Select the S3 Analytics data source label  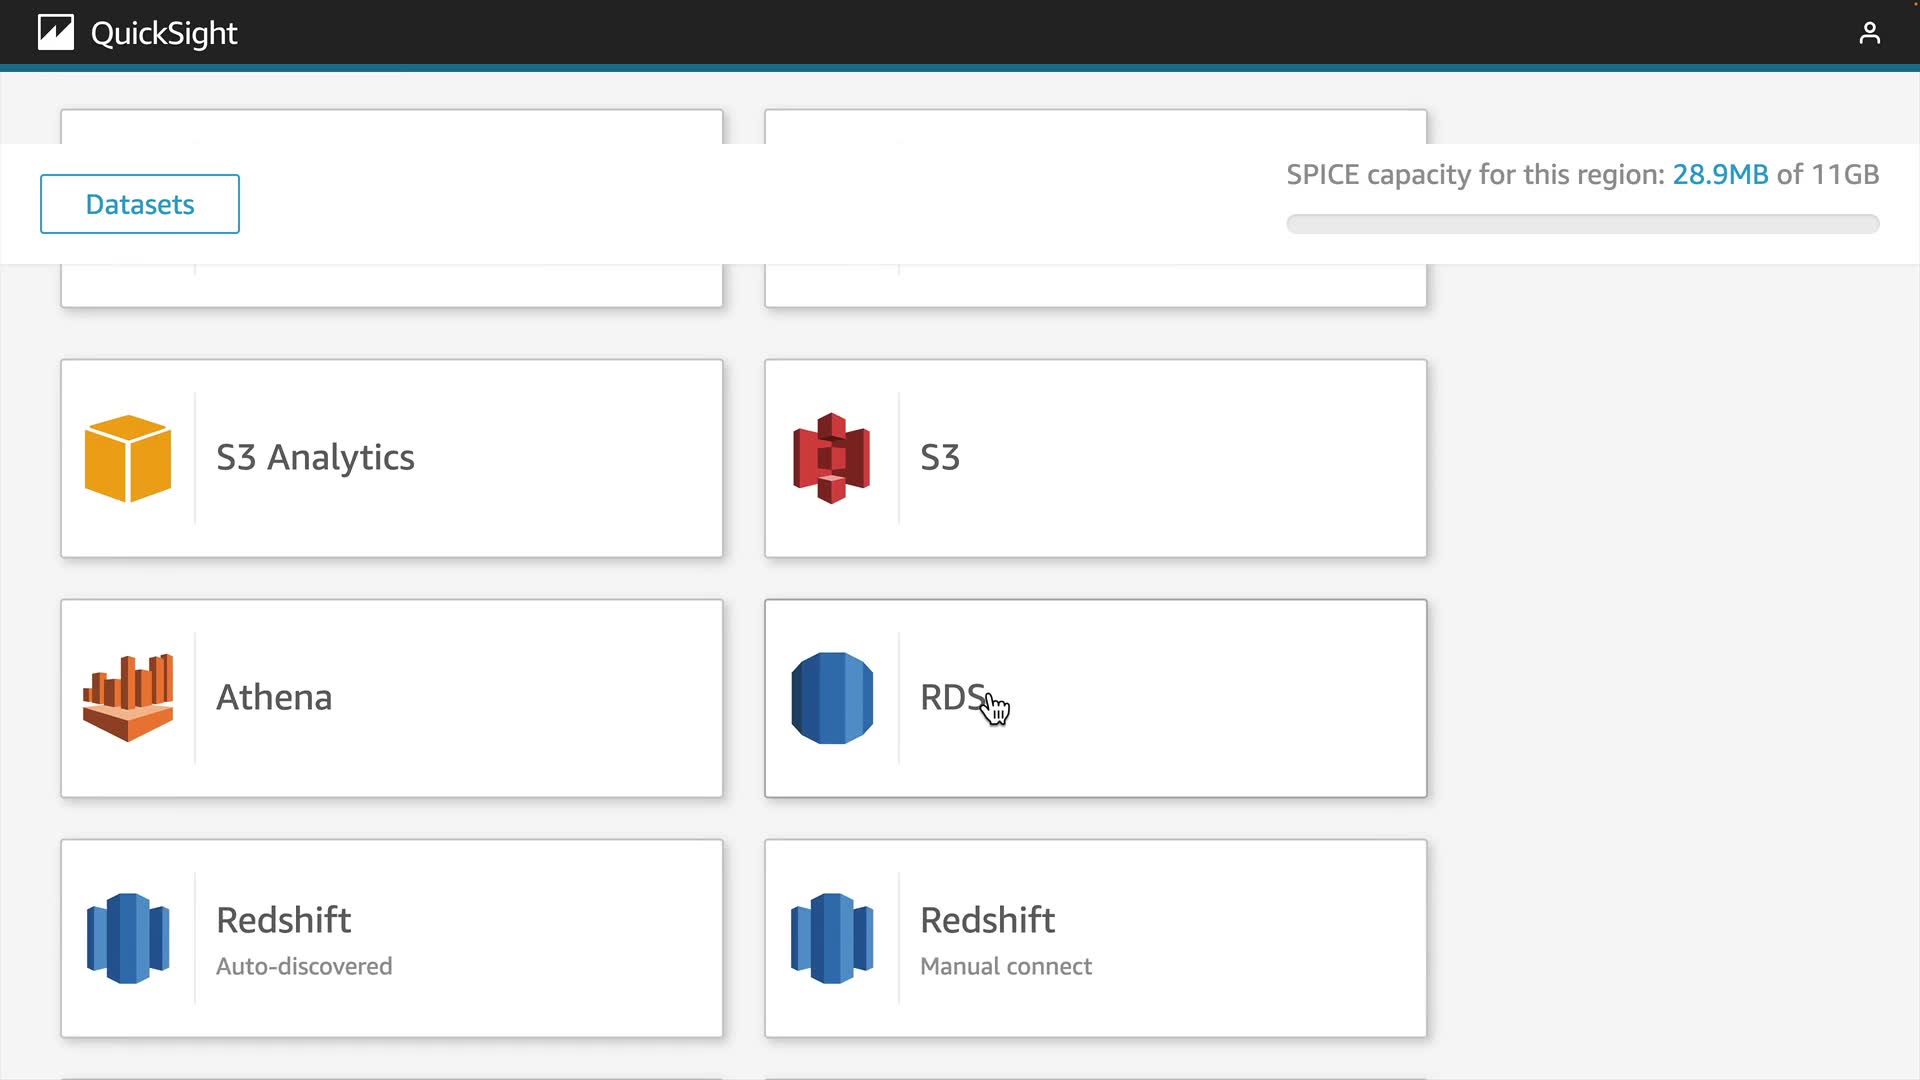click(315, 458)
